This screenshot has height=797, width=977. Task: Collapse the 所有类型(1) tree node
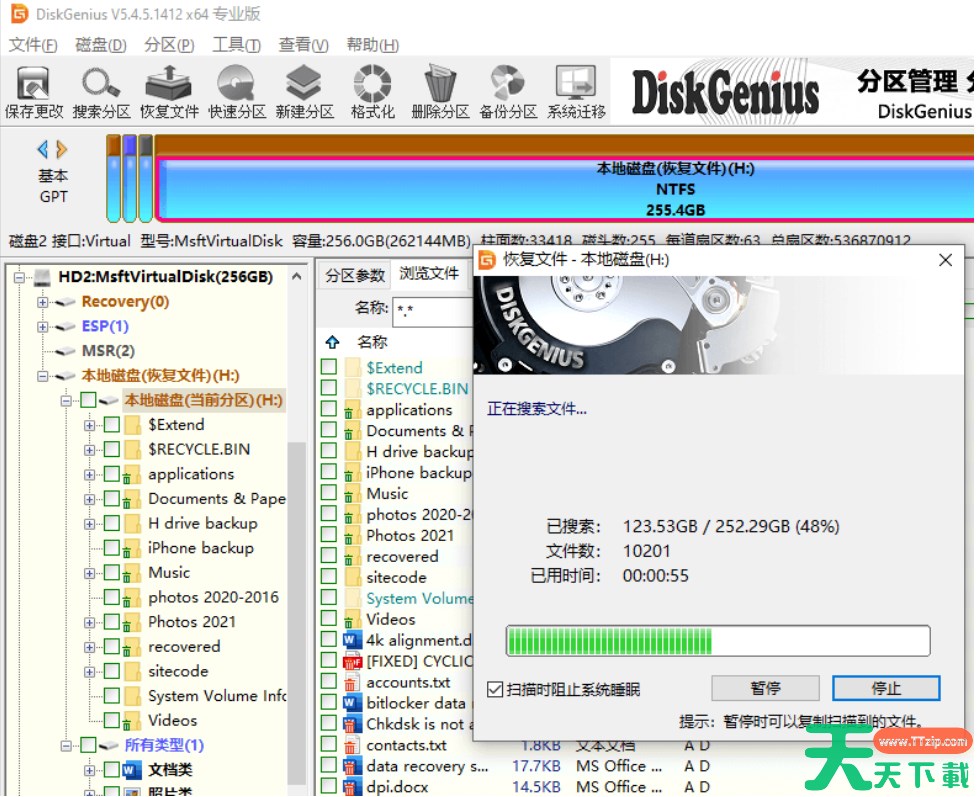pyautogui.click(x=66, y=745)
